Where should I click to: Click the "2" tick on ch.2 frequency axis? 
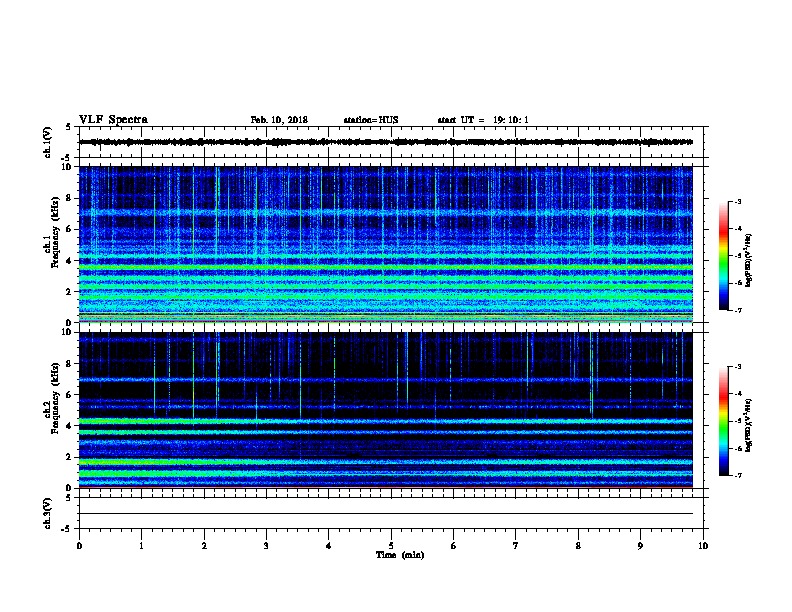(69, 457)
